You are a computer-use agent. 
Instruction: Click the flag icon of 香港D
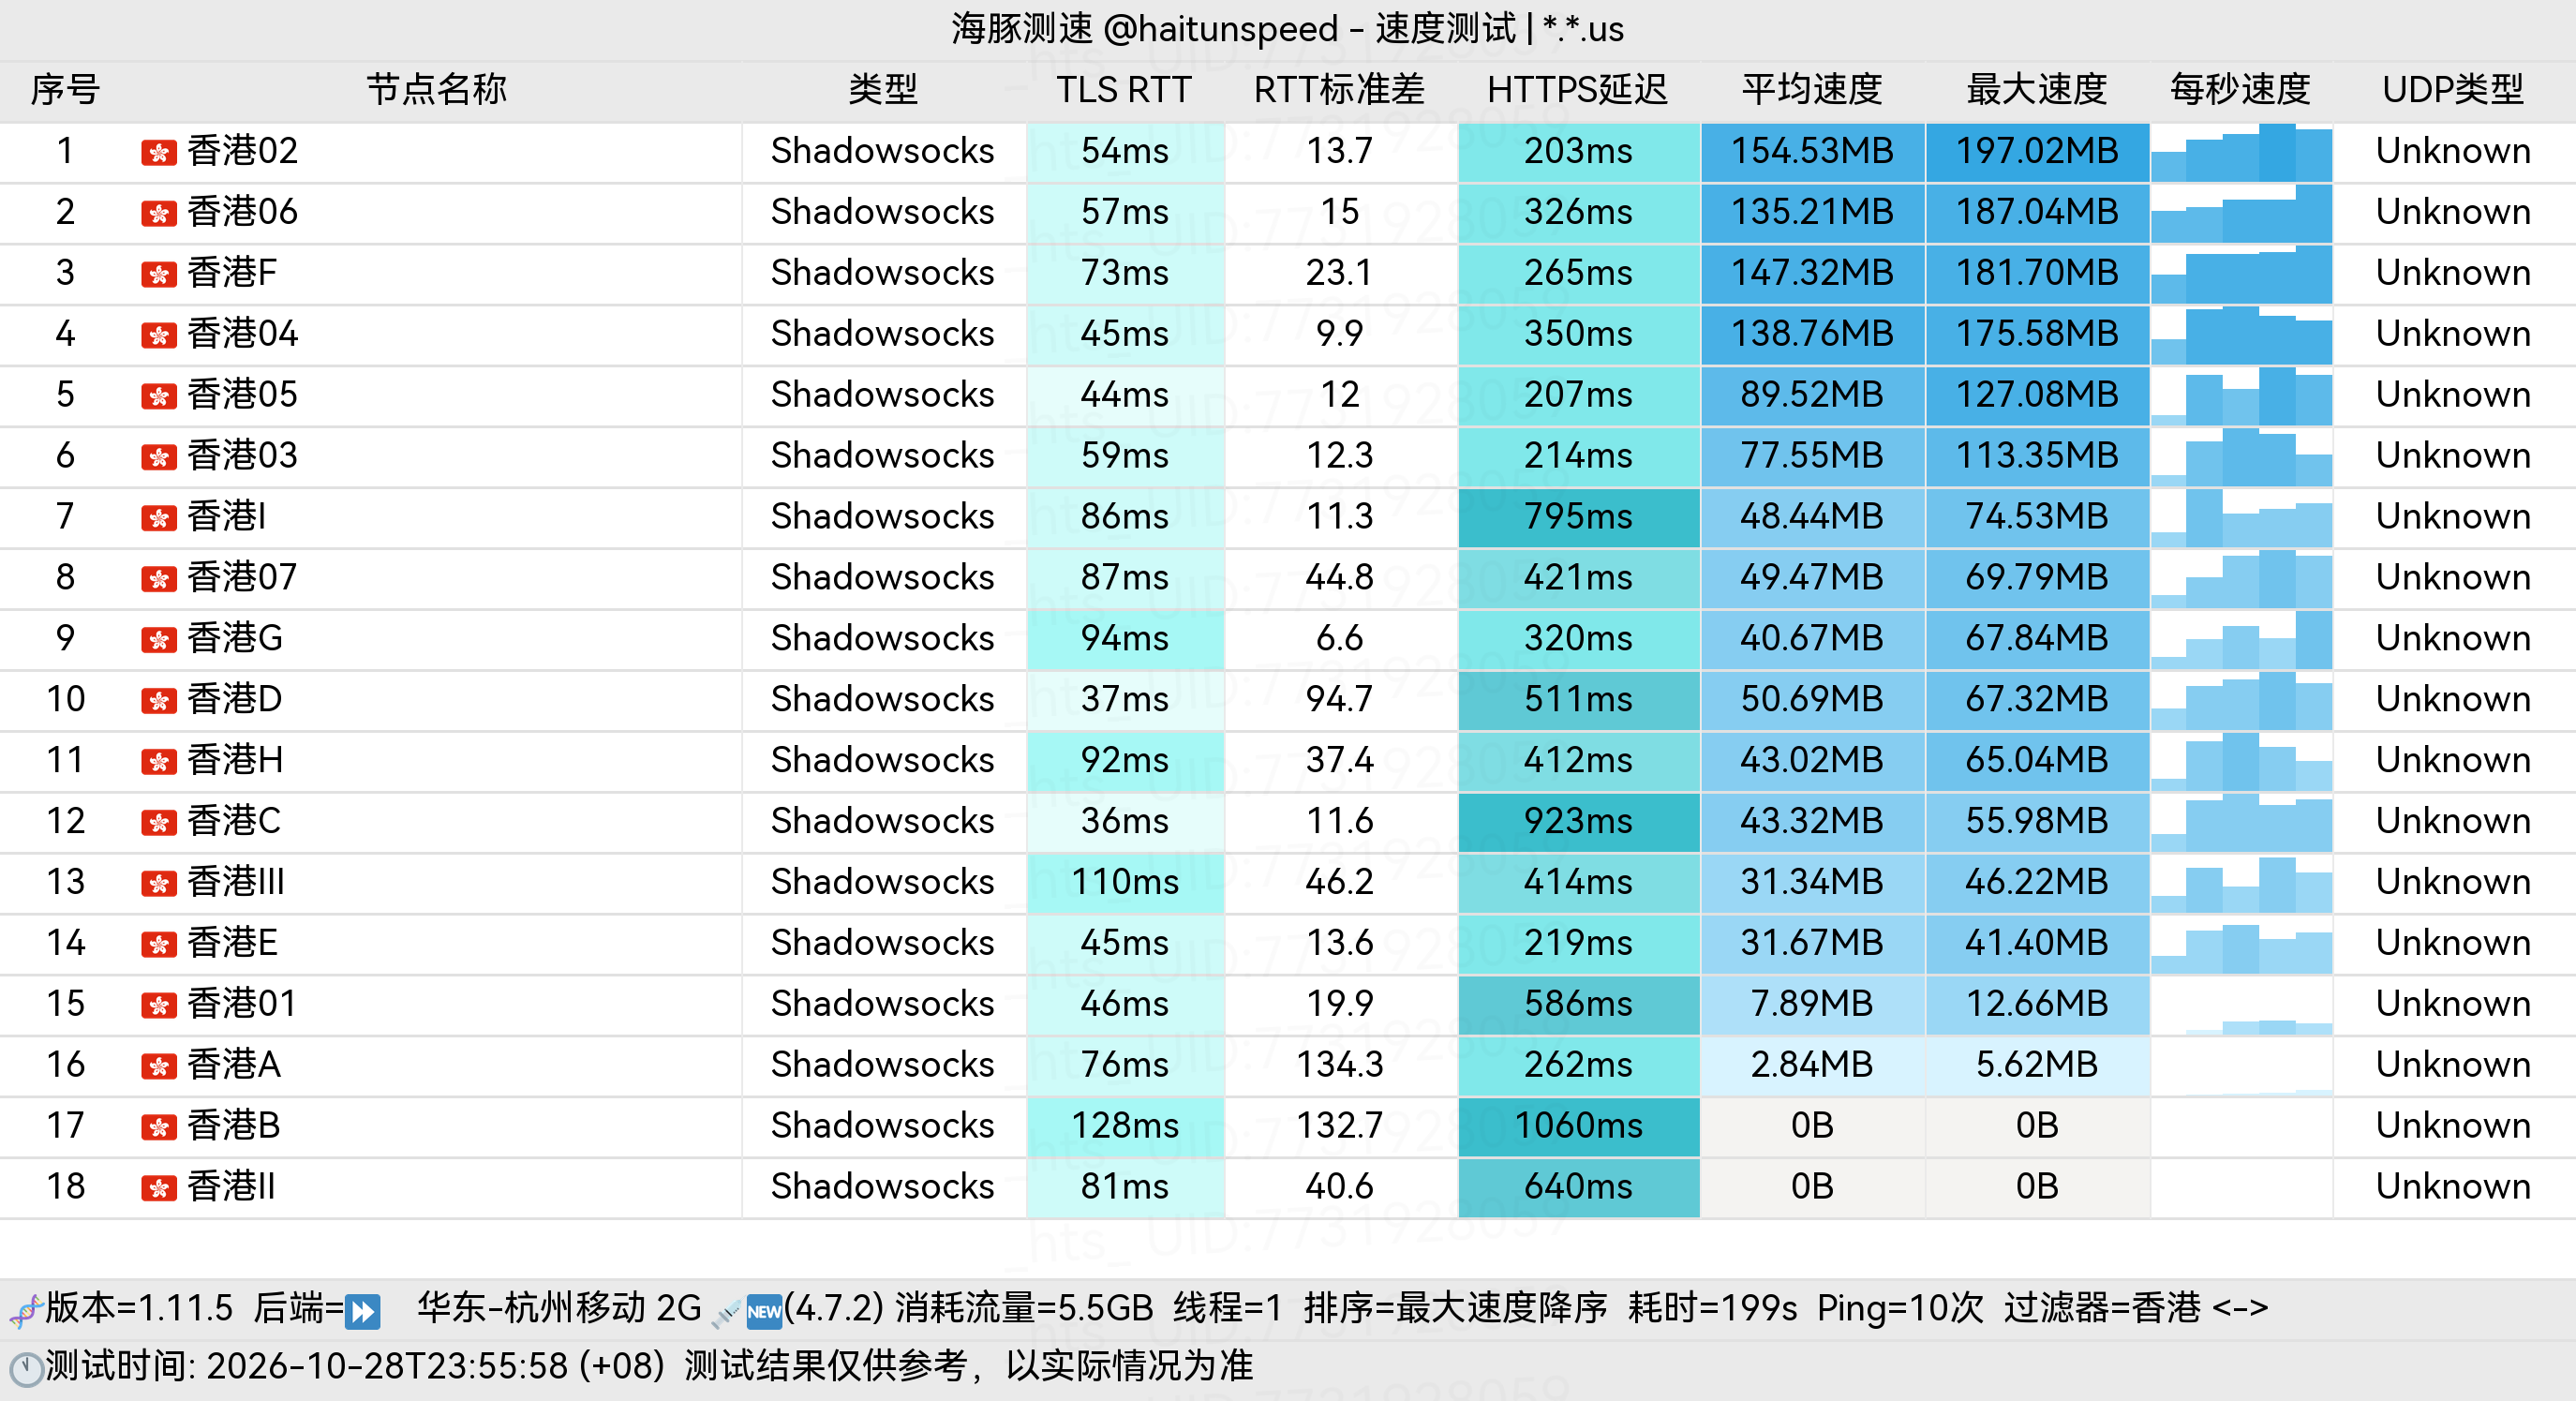(159, 701)
